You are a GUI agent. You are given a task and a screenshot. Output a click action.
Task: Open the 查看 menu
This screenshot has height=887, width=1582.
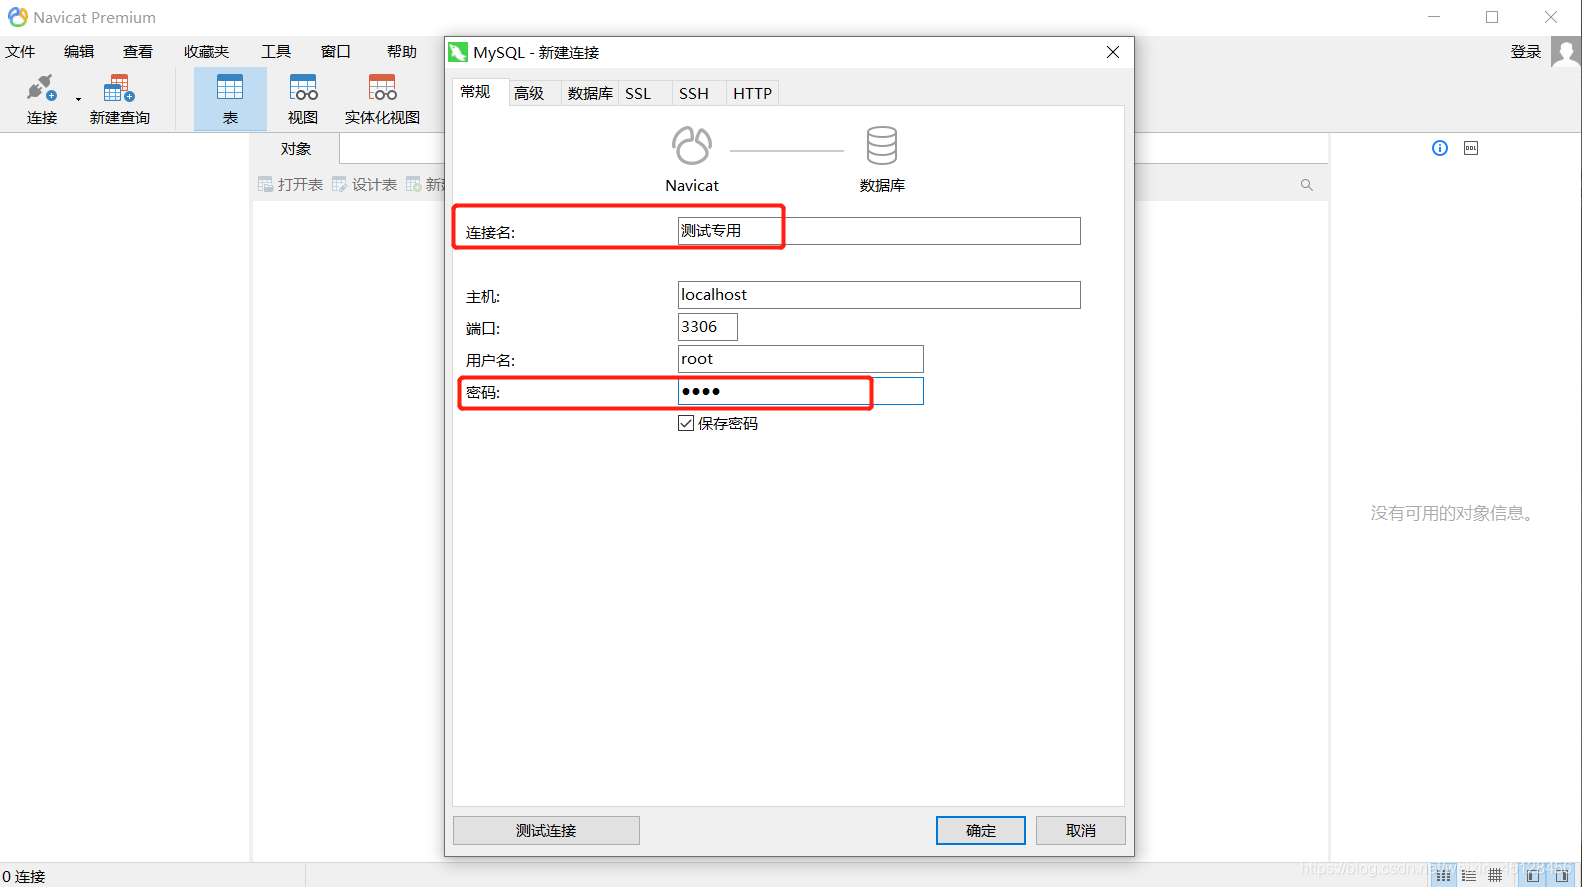(x=138, y=52)
